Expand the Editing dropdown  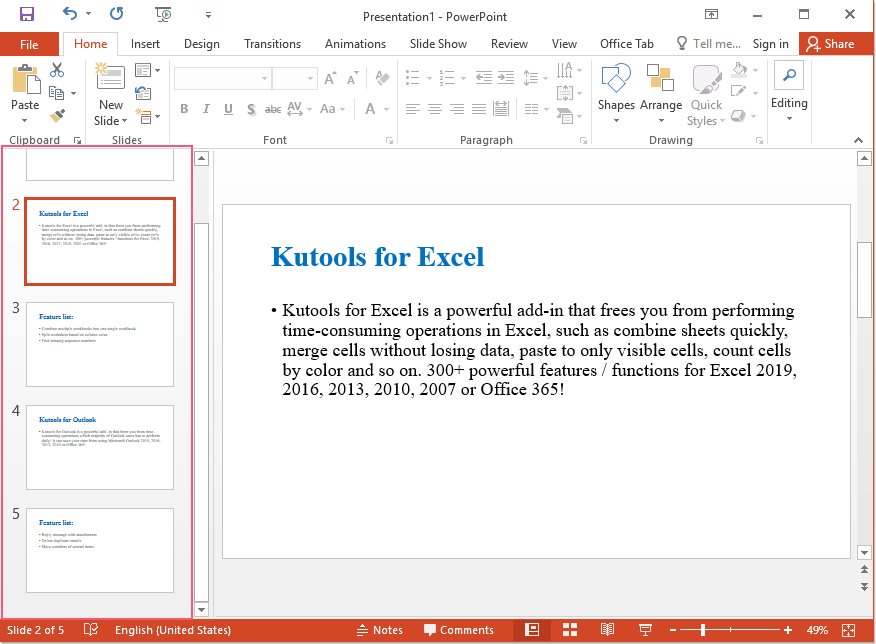pyautogui.click(x=789, y=119)
